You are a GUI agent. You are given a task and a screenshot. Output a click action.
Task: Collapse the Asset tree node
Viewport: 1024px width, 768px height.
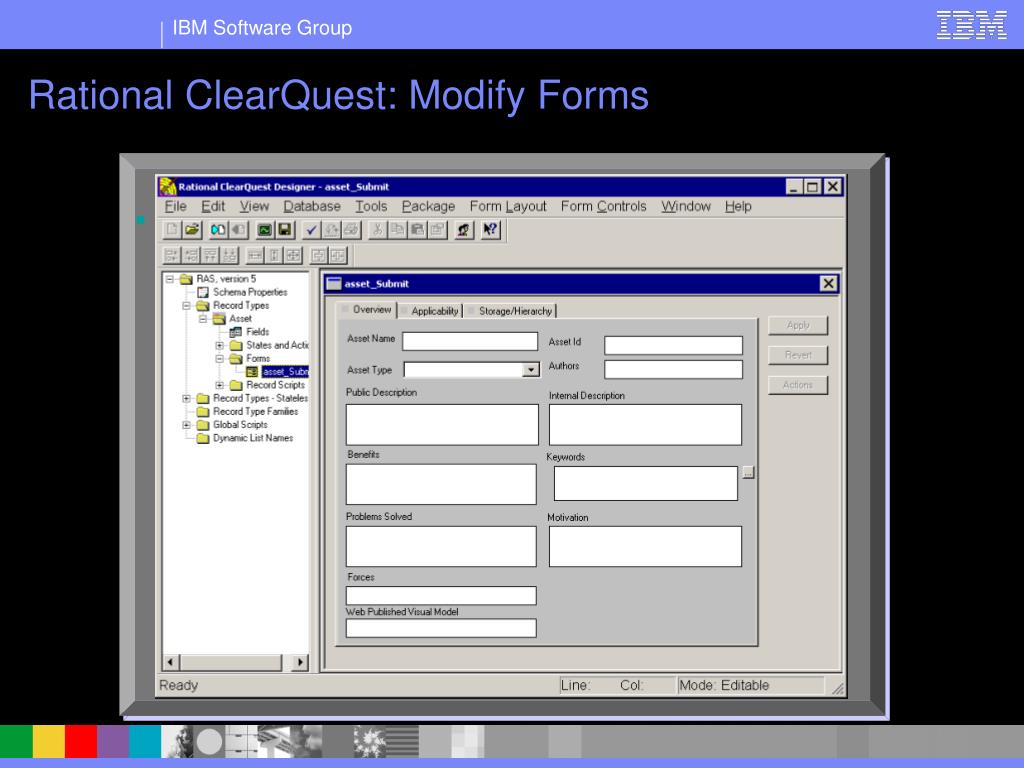[x=203, y=319]
